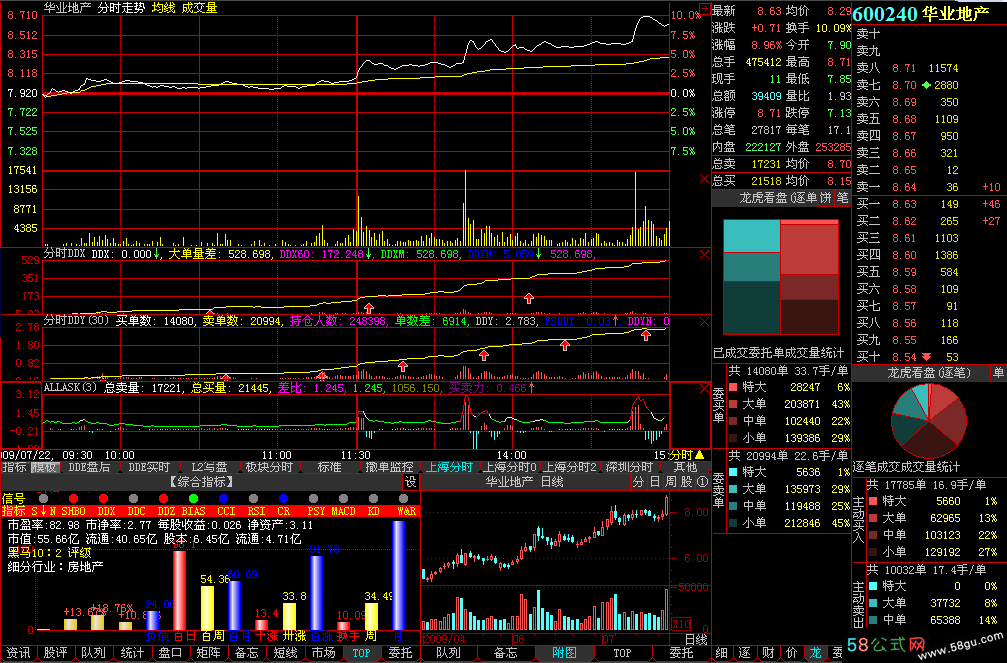The image size is (1007, 663).
Task: Open the 资讯 bottom tab
Action: tap(18, 653)
